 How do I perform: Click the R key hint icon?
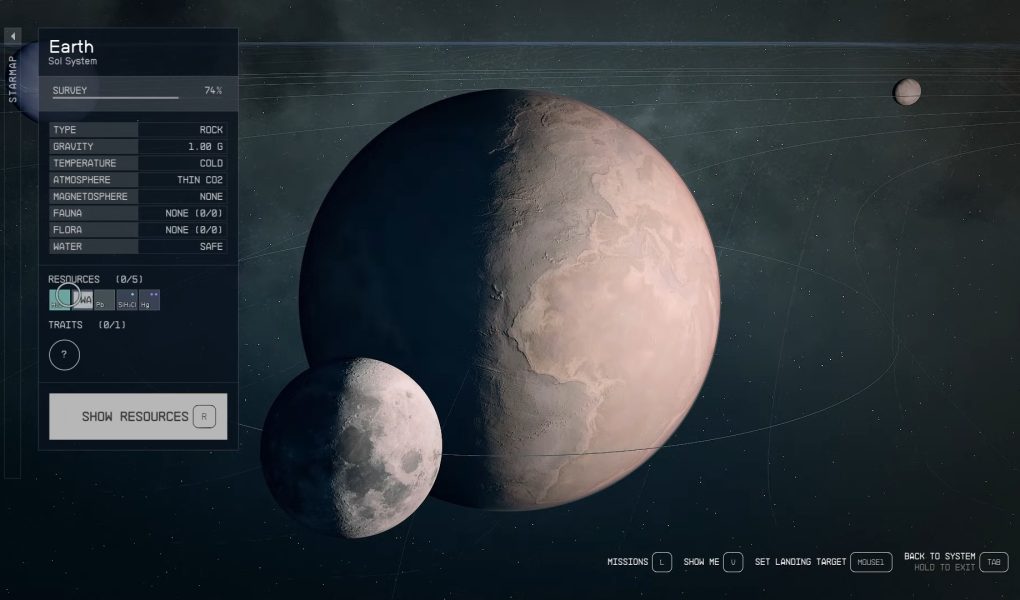point(204,416)
